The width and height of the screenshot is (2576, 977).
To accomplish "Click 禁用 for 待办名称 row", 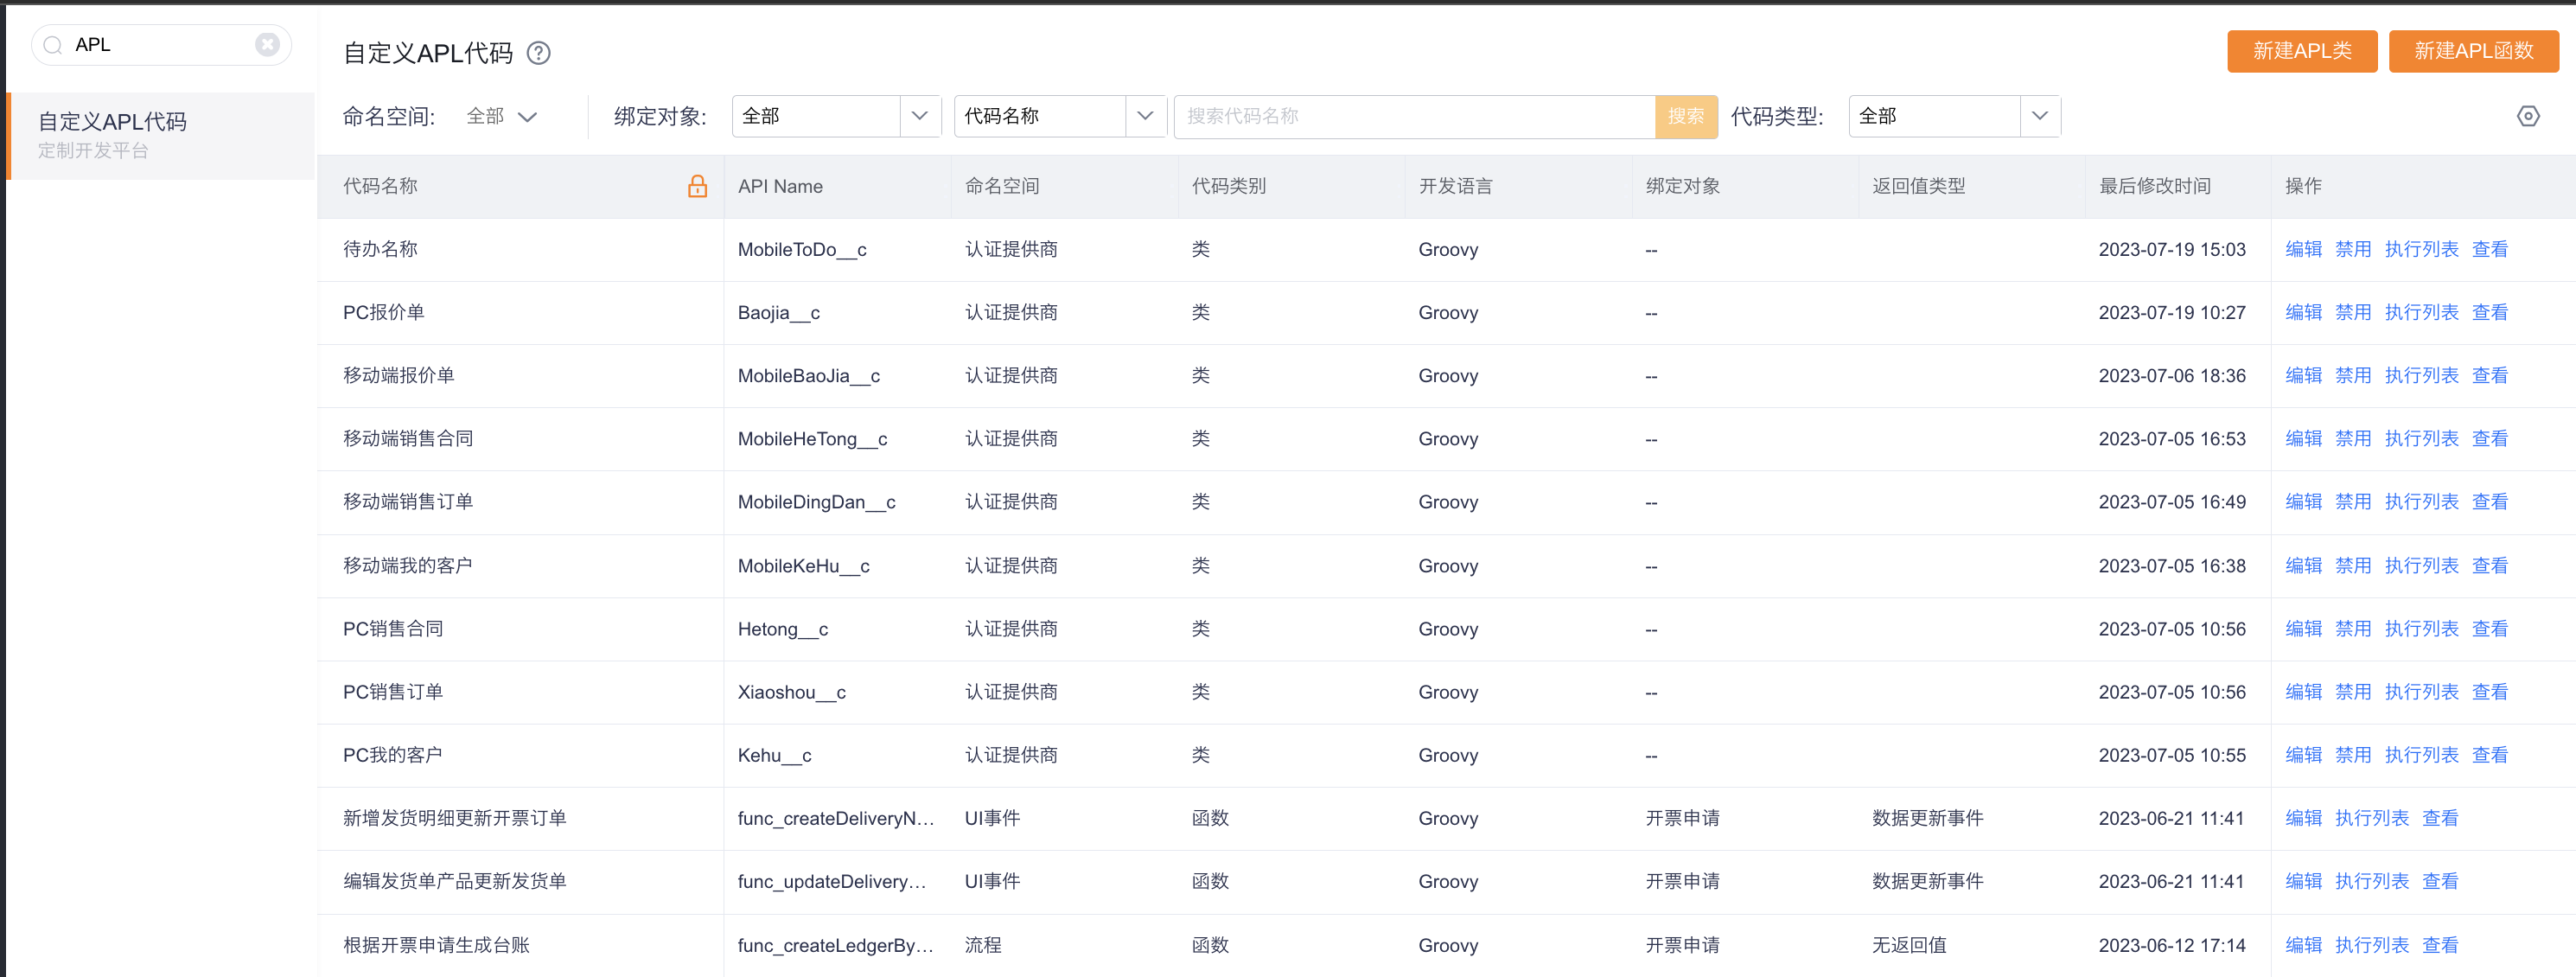I will coord(2352,249).
